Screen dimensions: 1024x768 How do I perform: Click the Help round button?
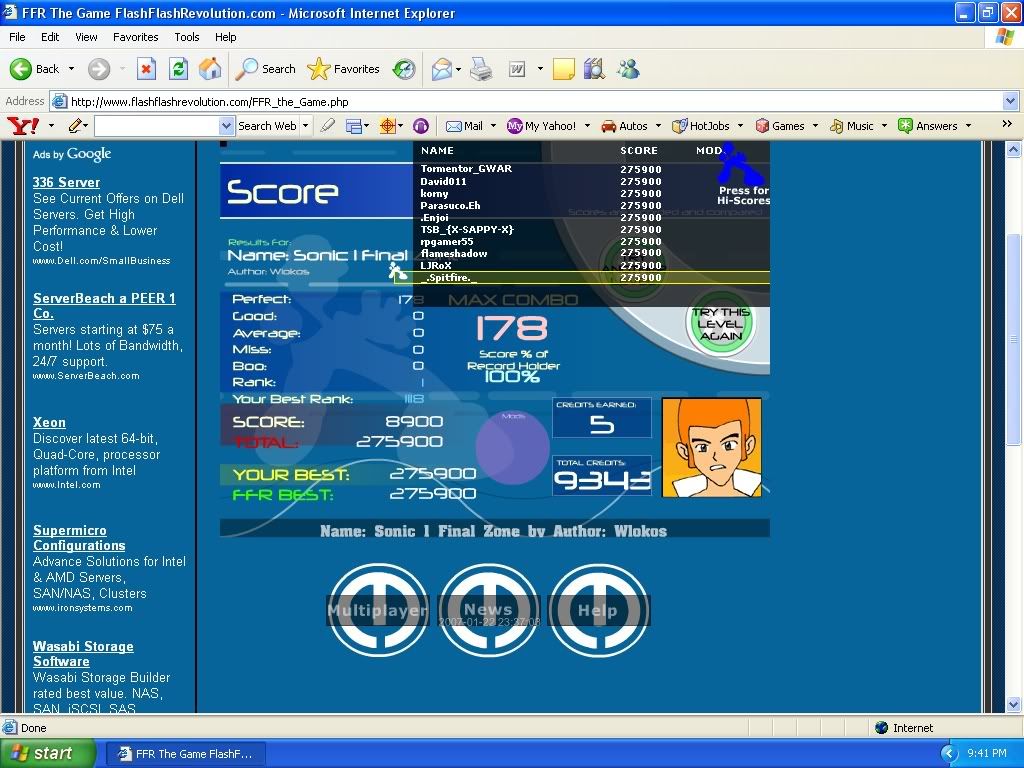tap(598, 610)
